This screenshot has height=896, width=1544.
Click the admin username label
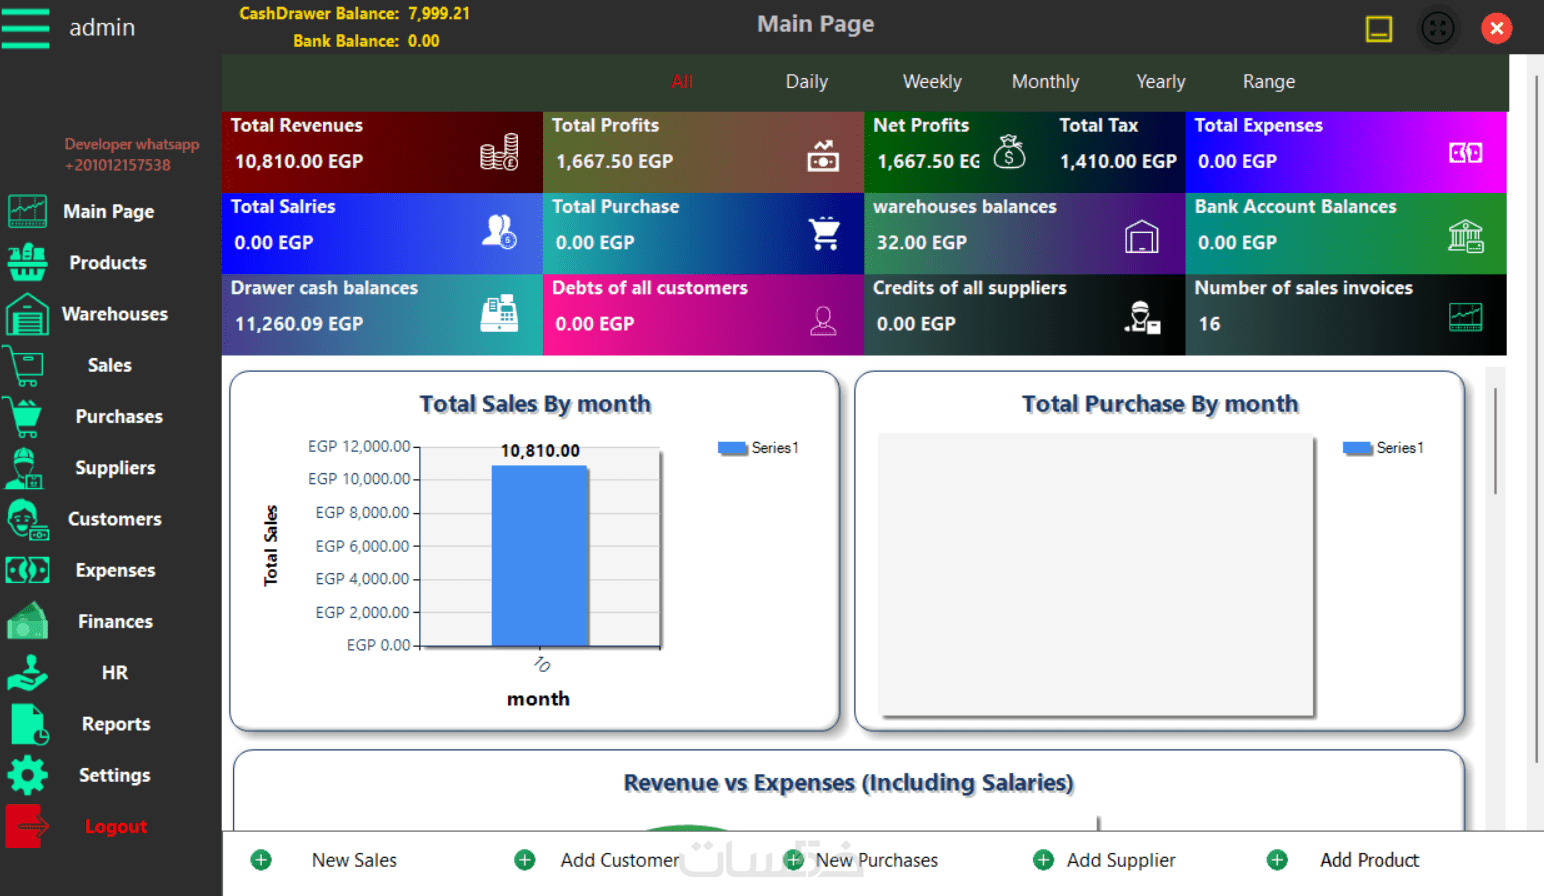tap(102, 27)
